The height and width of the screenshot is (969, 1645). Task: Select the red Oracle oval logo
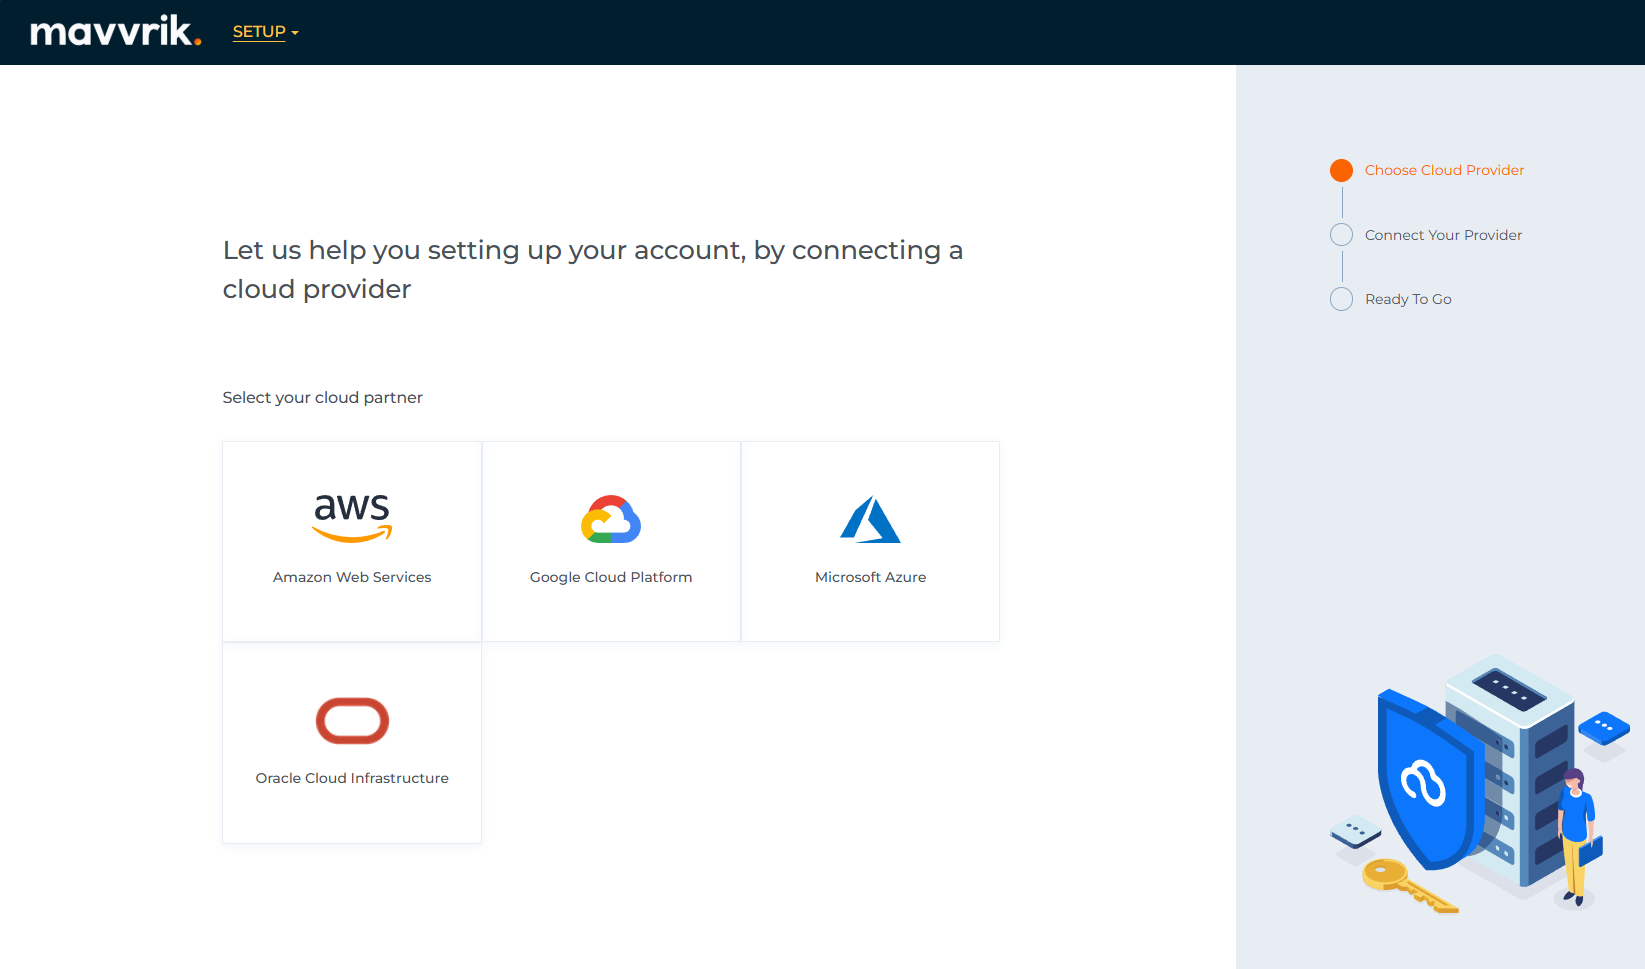tap(352, 721)
